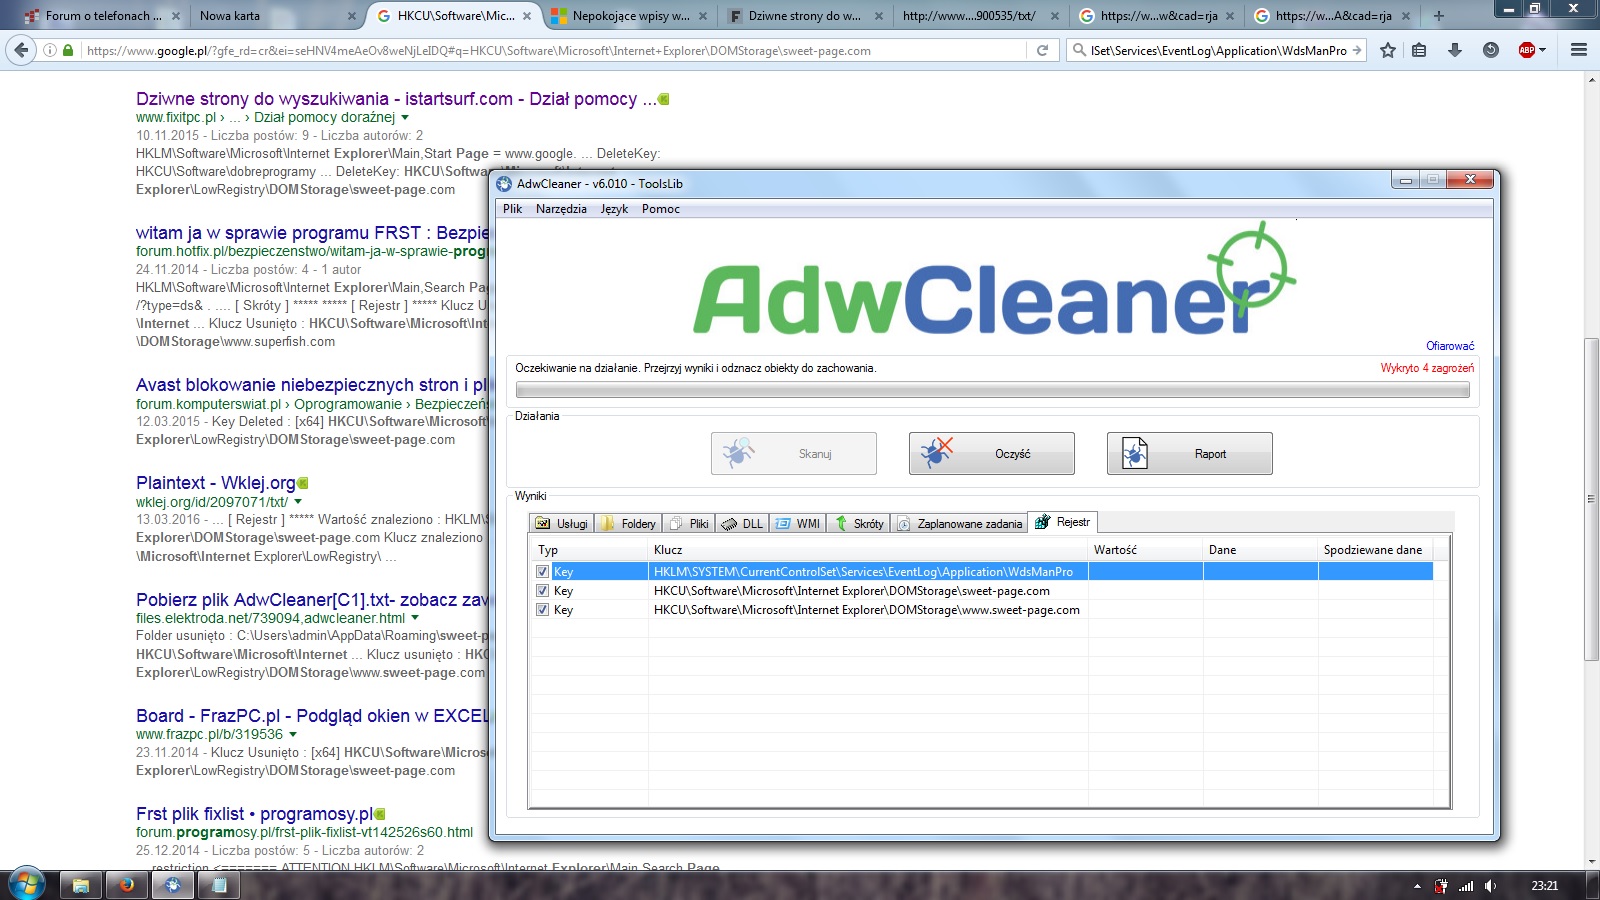Open the Pomoc menu in AdwCleaner

click(x=661, y=209)
